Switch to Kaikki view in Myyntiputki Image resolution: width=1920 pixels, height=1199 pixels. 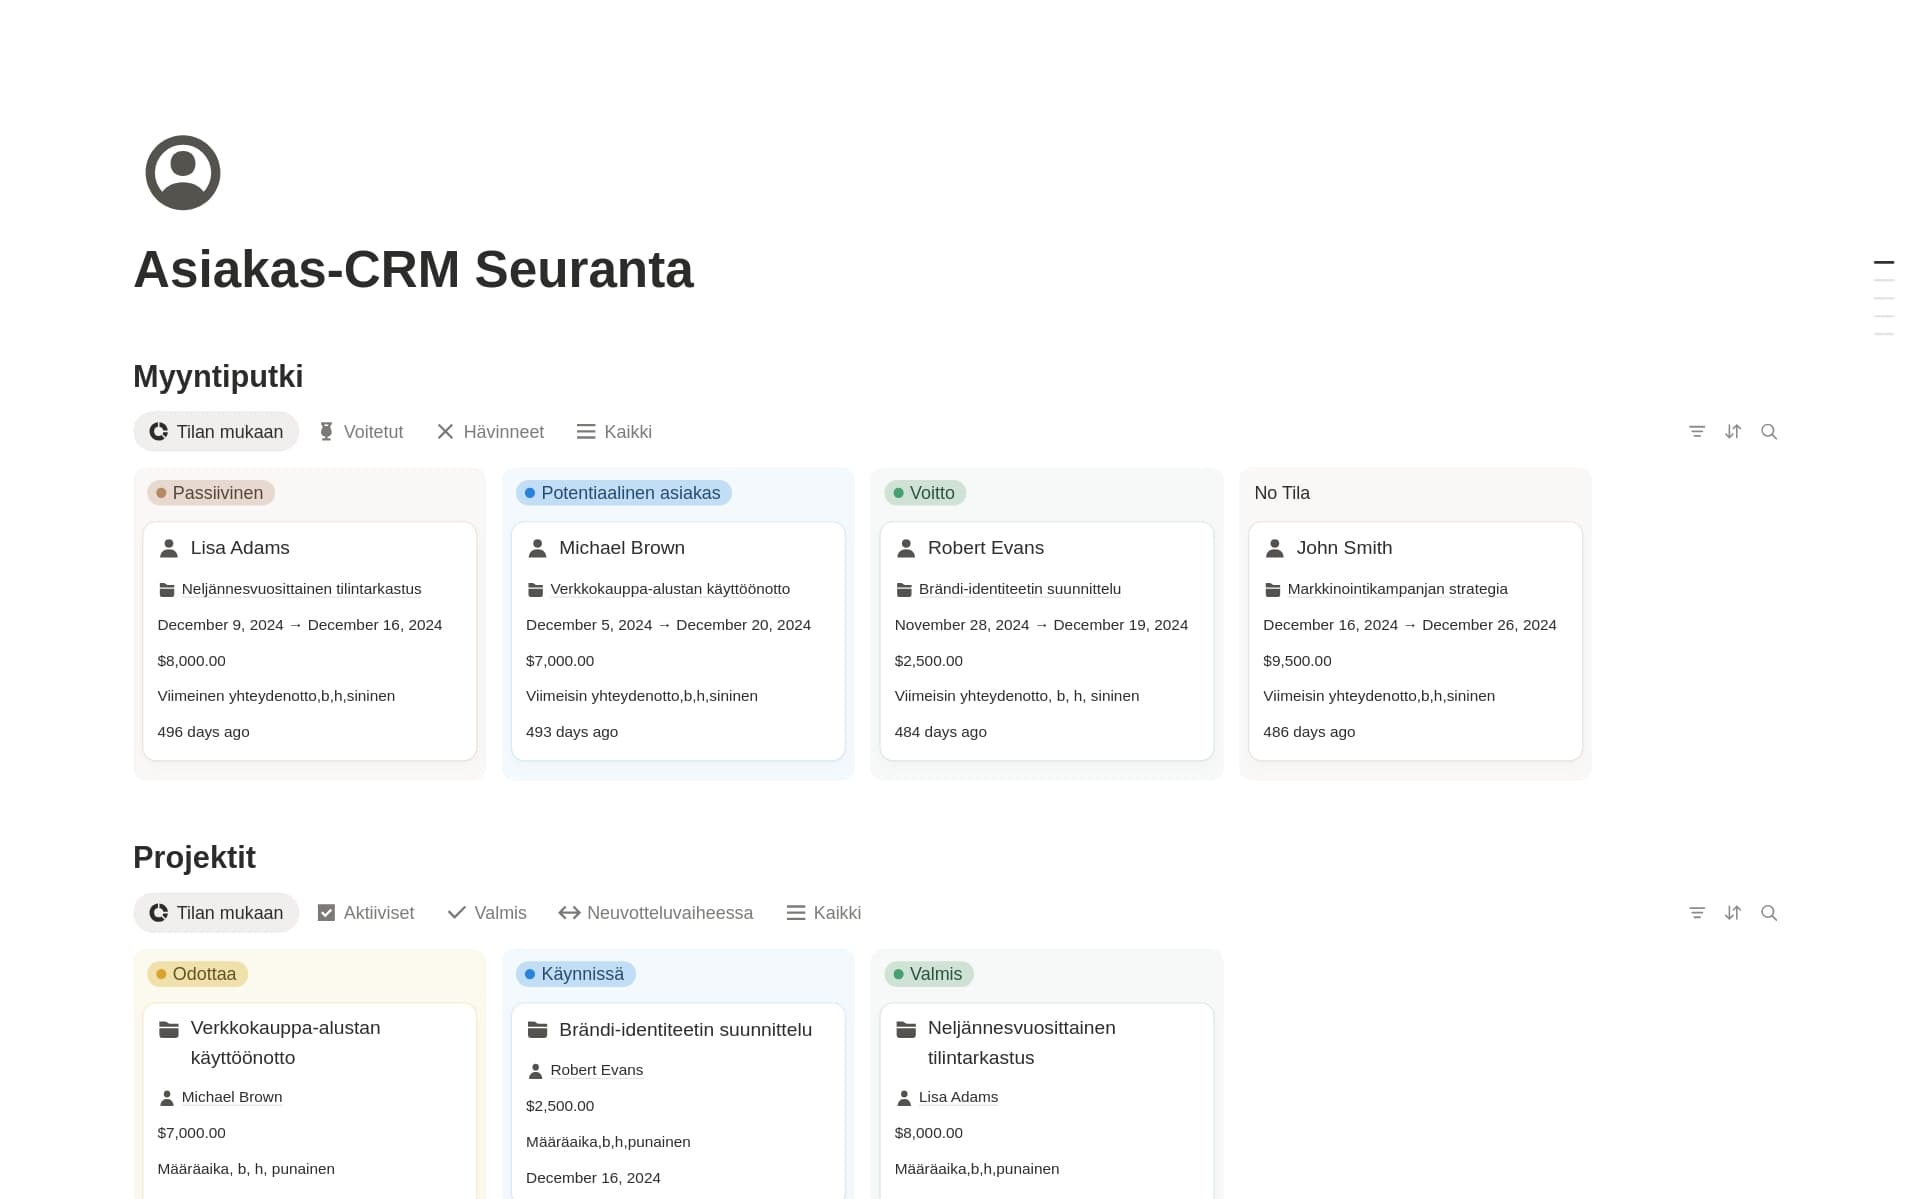coord(614,432)
